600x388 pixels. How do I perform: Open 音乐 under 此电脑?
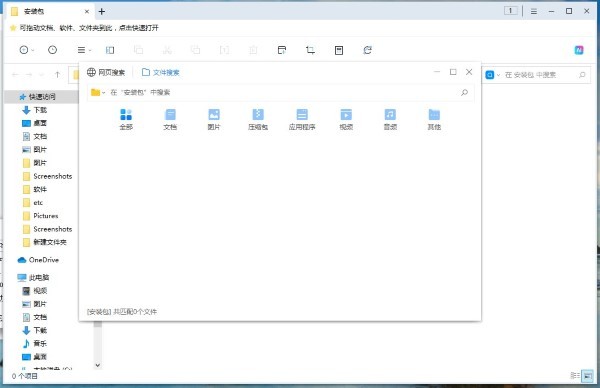click(34, 344)
